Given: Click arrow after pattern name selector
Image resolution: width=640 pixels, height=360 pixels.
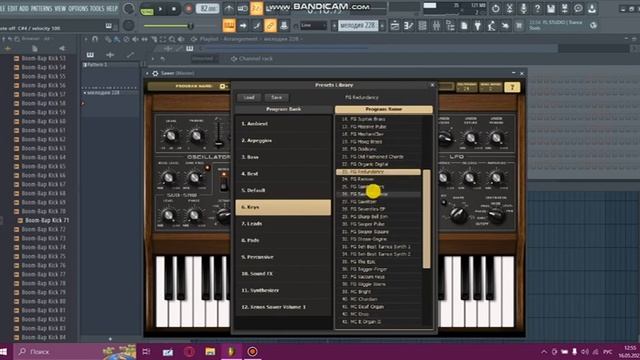Looking at the screenshot, I should 382,26.
